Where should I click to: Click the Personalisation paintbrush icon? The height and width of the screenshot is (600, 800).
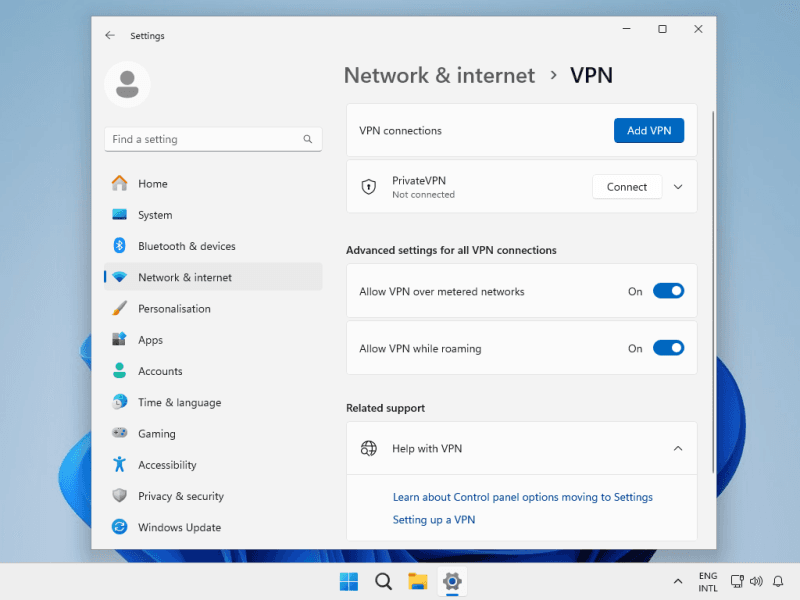[119, 309]
